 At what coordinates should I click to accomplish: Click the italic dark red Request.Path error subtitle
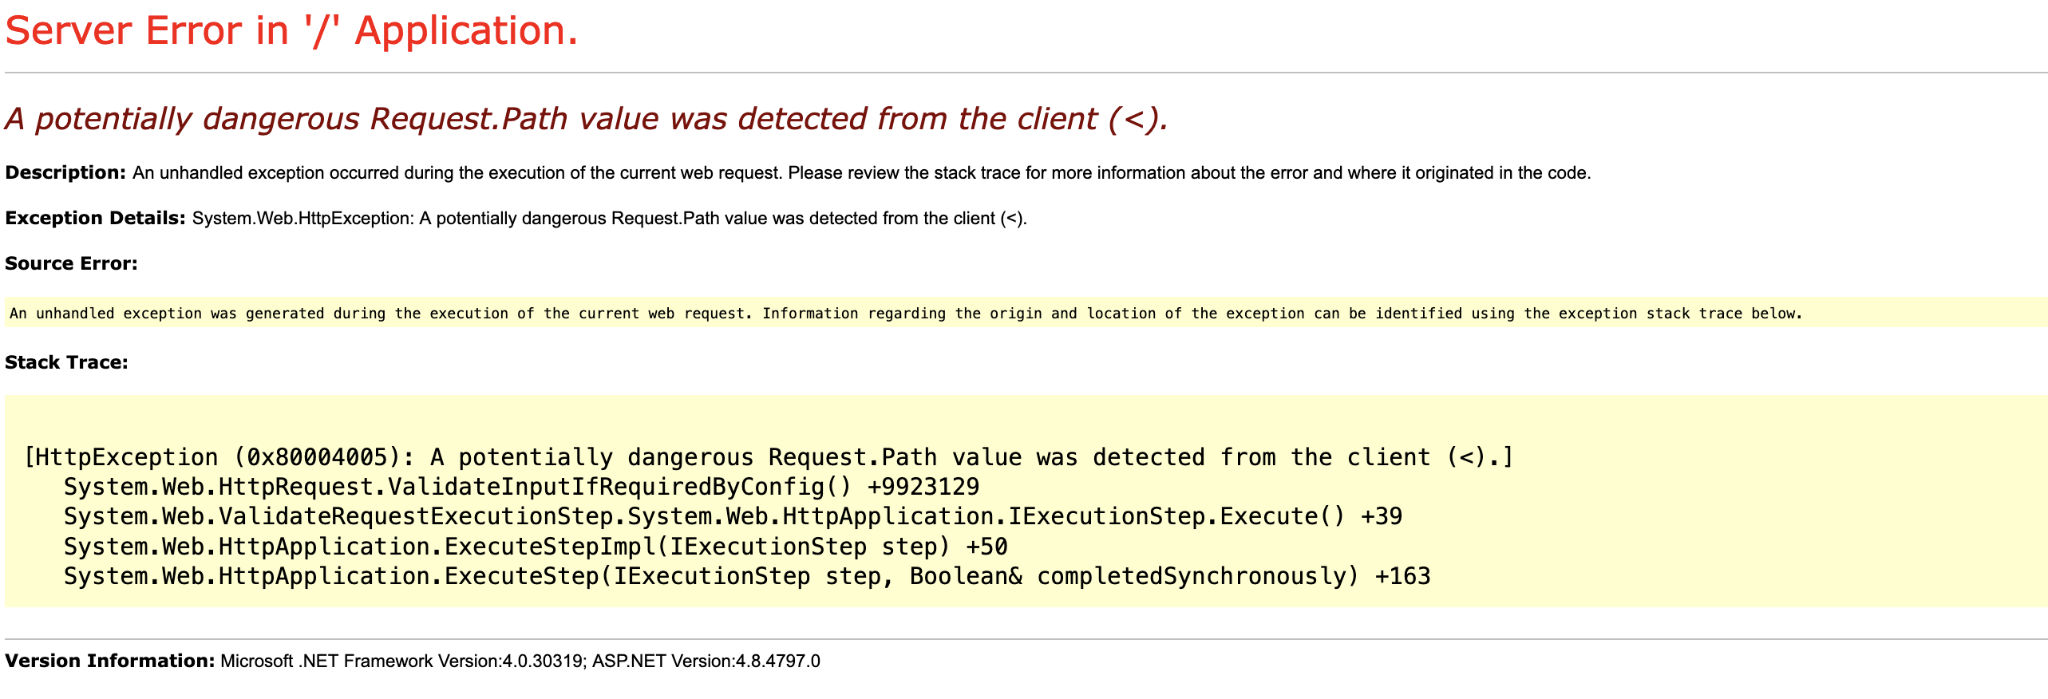pos(586,119)
